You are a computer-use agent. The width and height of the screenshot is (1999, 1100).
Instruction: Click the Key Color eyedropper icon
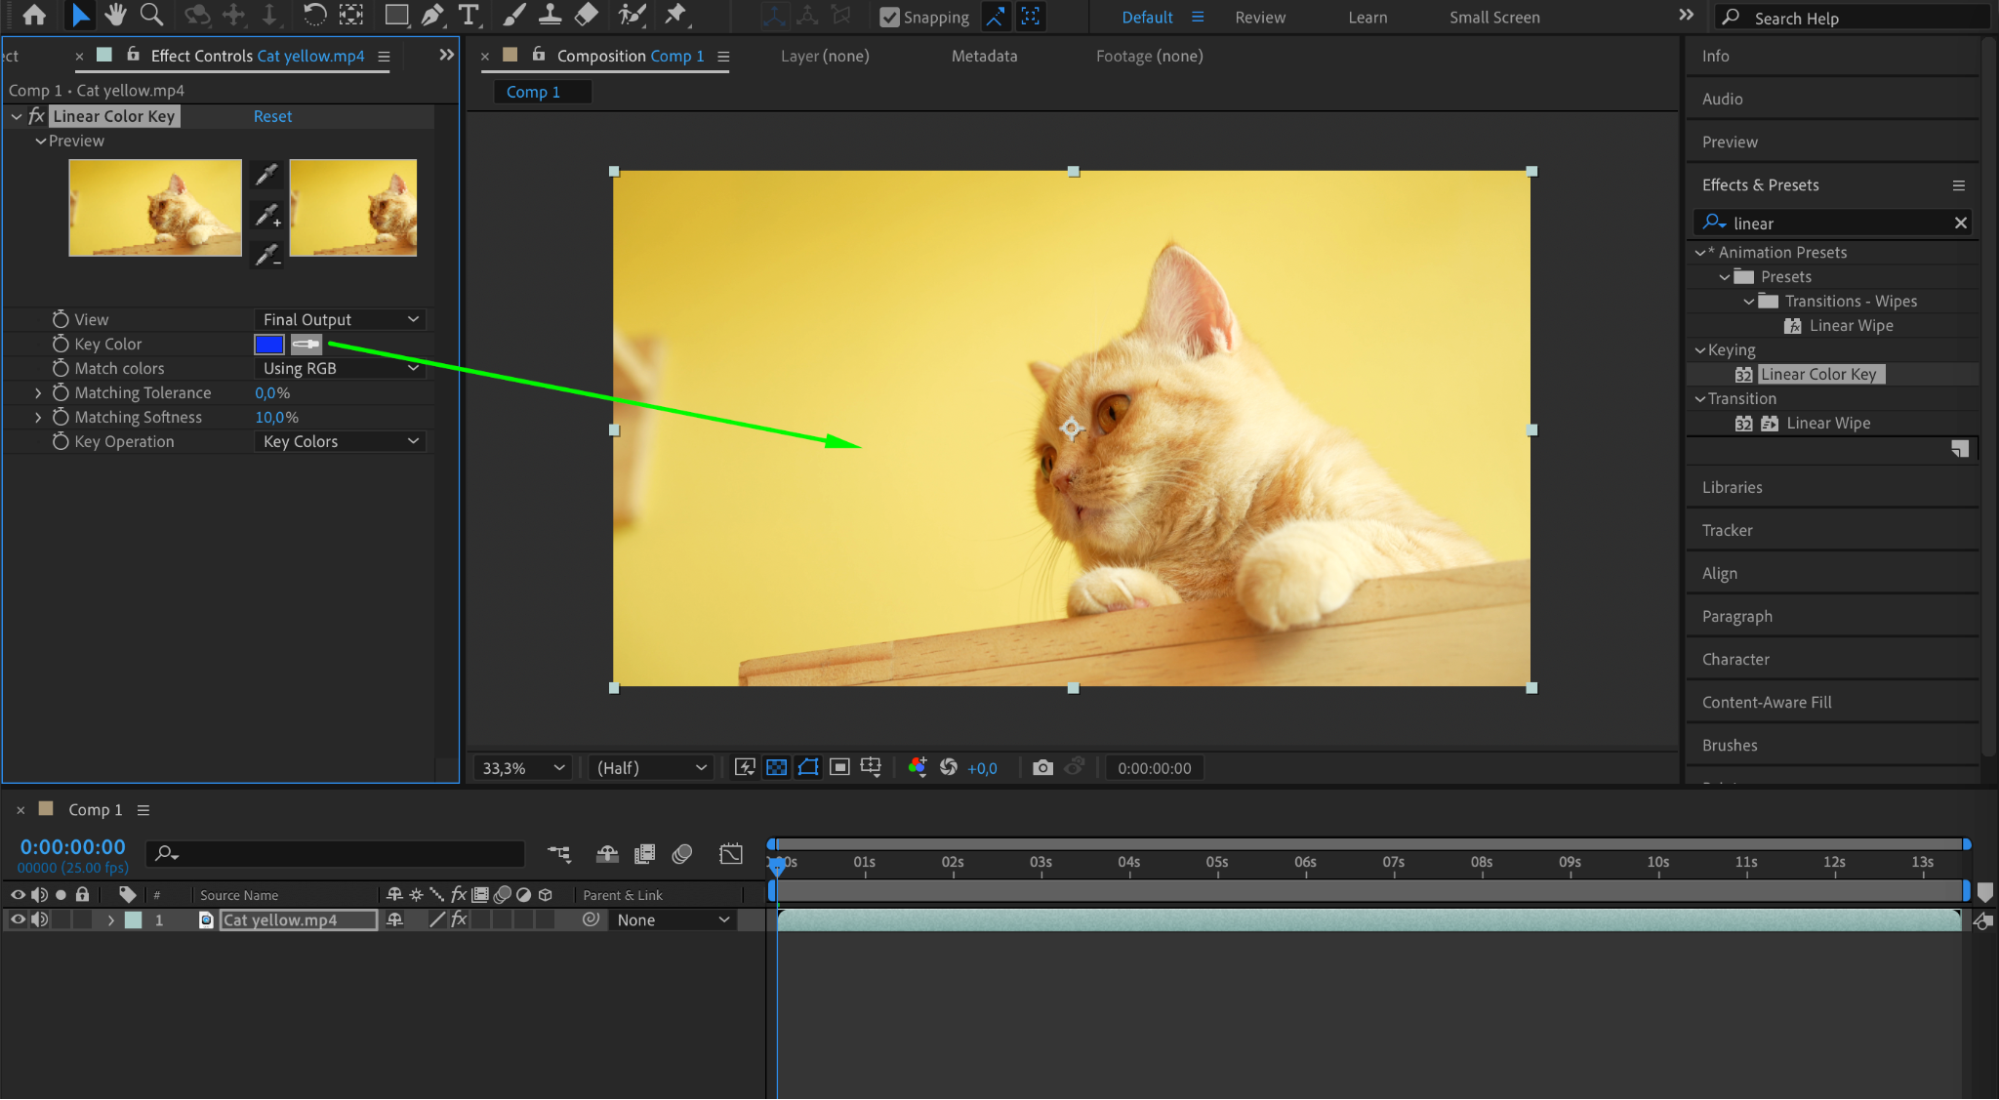tap(306, 344)
